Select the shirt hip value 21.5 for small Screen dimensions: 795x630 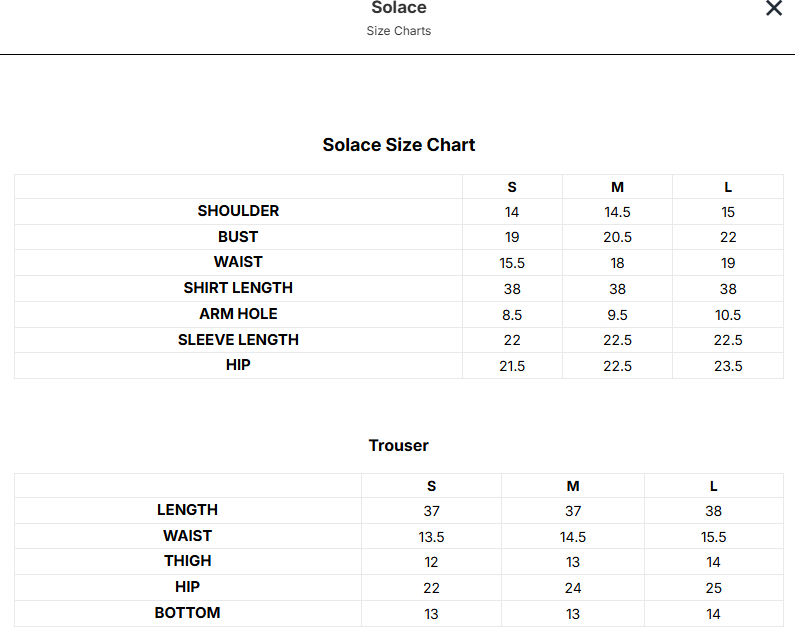point(512,366)
